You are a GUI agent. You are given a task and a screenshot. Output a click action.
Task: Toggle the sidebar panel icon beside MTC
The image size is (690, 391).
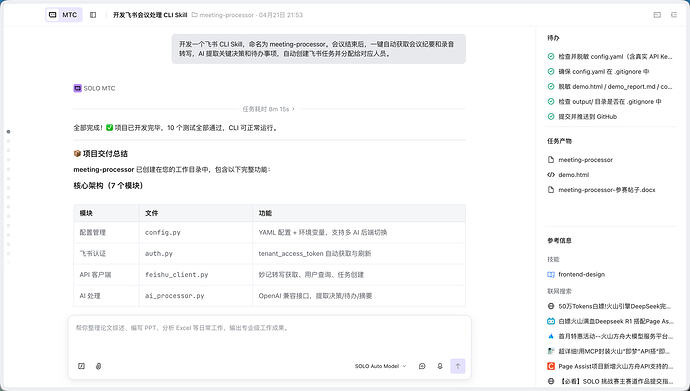pyautogui.click(x=93, y=15)
